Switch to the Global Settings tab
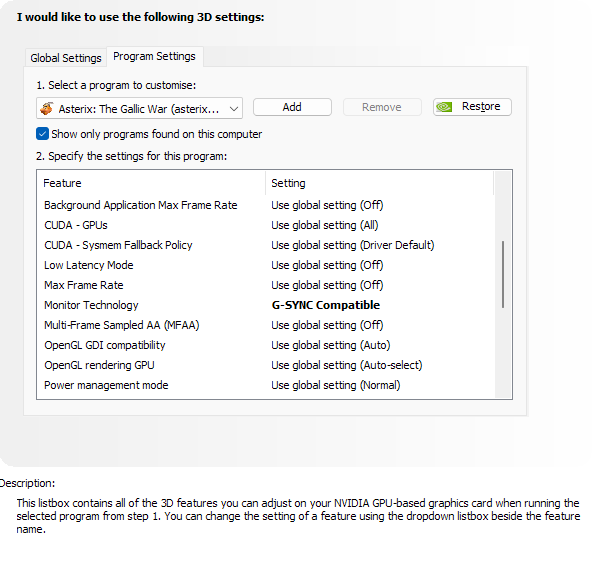 pyautogui.click(x=65, y=58)
